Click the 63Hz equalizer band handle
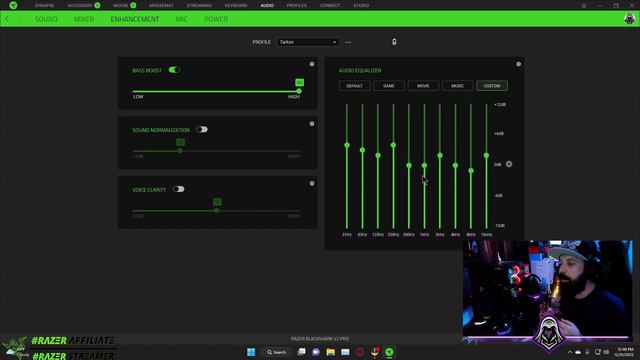 point(362,150)
